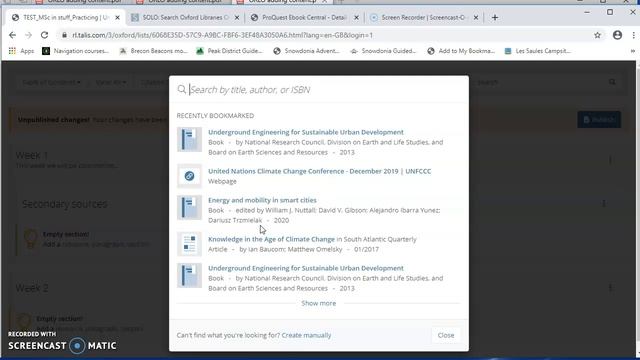640x360 pixels.
Task: Open Week 2 three-dot options
Action: click(610, 288)
